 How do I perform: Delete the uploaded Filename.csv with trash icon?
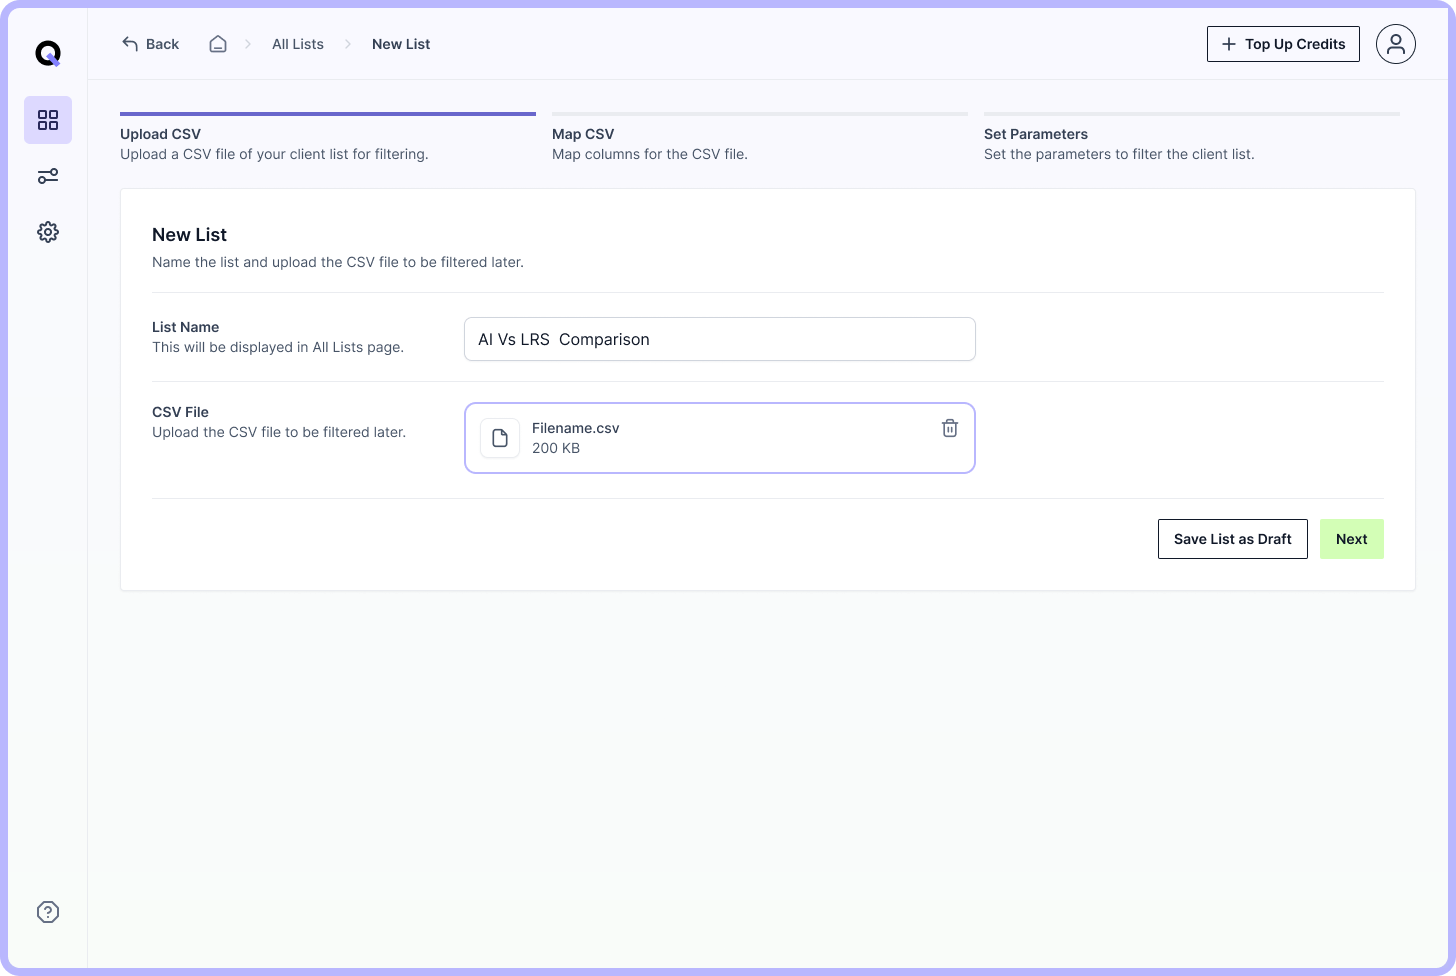[x=950, y=428]
